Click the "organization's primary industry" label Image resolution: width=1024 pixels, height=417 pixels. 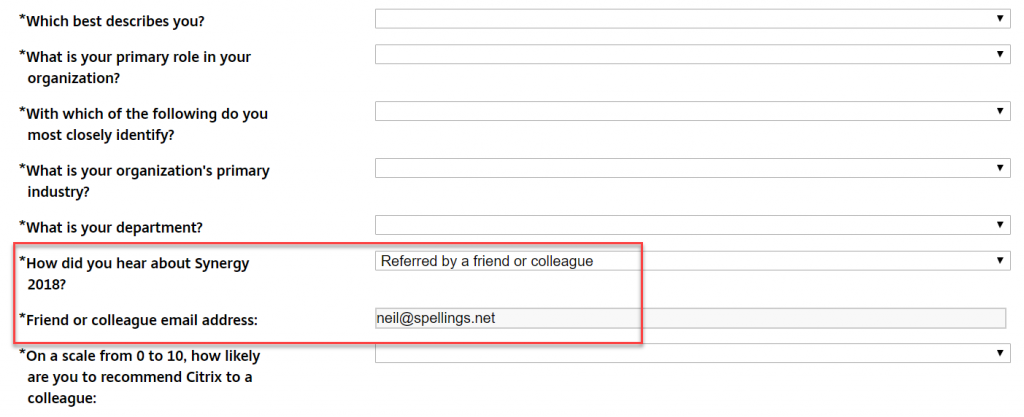(x=147, y=181)
